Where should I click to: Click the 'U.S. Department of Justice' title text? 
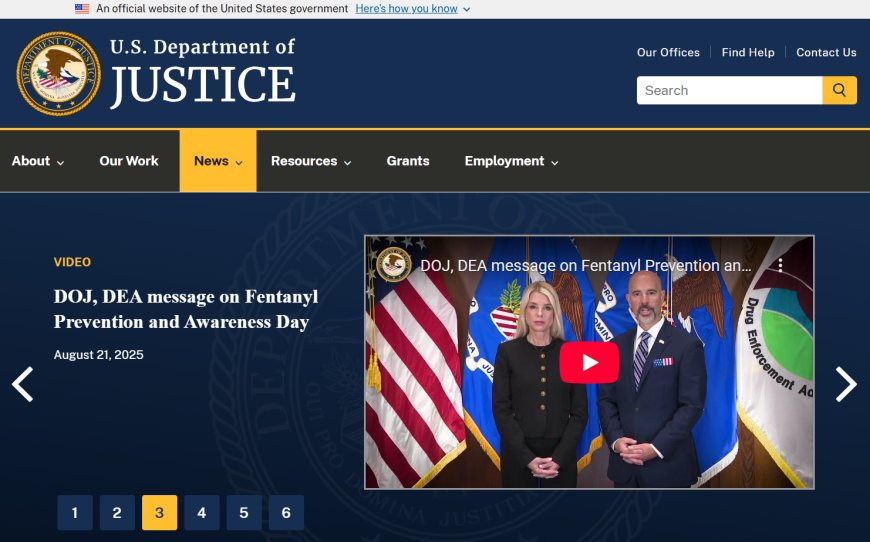coord(203,72)
